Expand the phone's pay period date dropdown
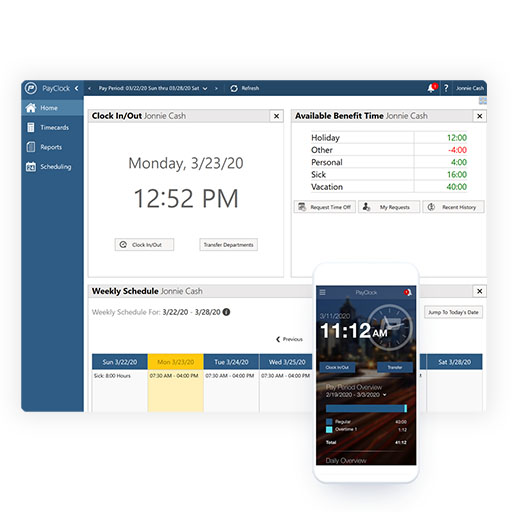The width and height of the screenshot is (512, 512). (385, 395)
